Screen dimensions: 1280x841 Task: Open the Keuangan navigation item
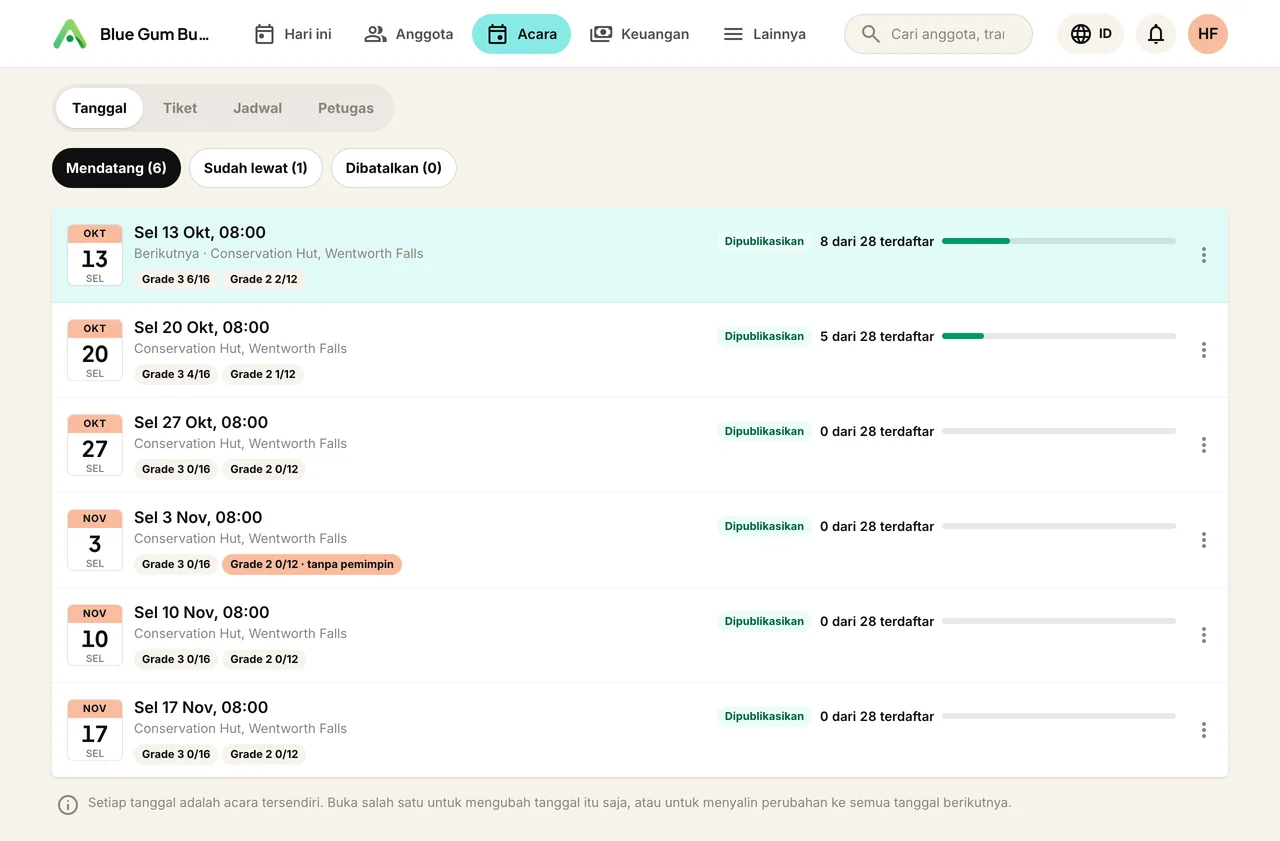(639, 34)
